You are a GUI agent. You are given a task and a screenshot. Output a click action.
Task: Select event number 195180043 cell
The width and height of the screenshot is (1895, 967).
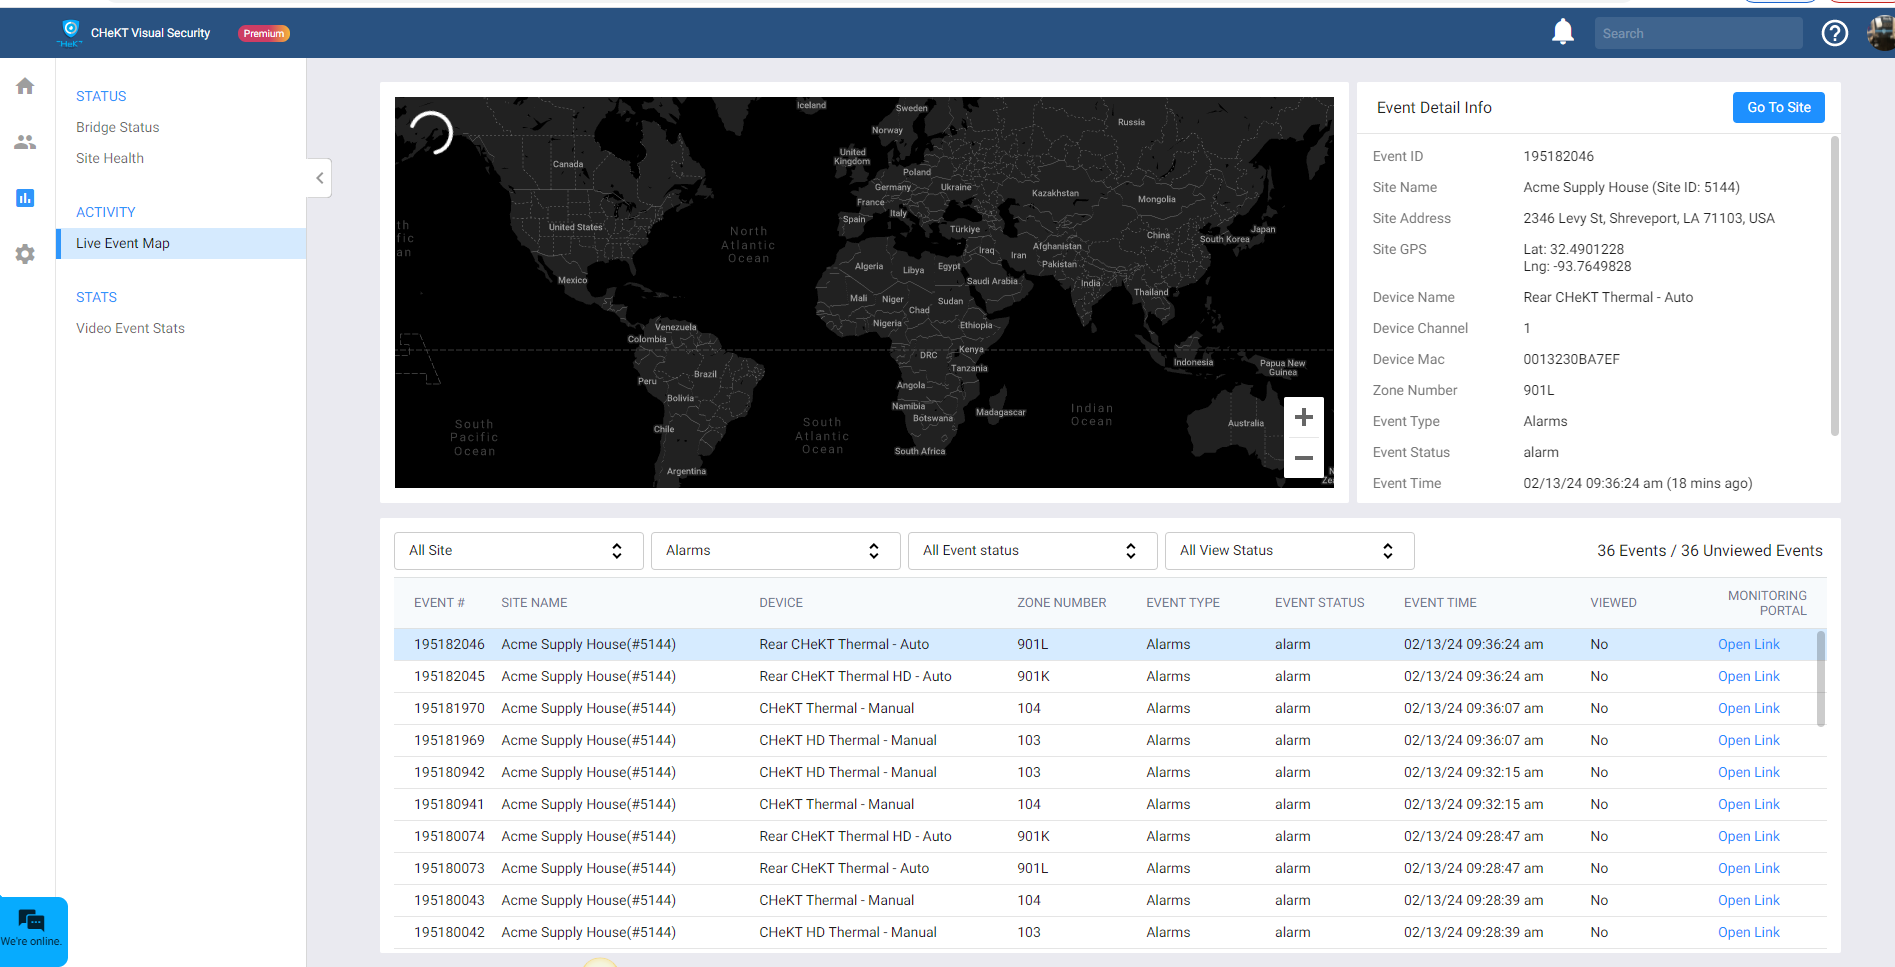[x=449, y=900]
